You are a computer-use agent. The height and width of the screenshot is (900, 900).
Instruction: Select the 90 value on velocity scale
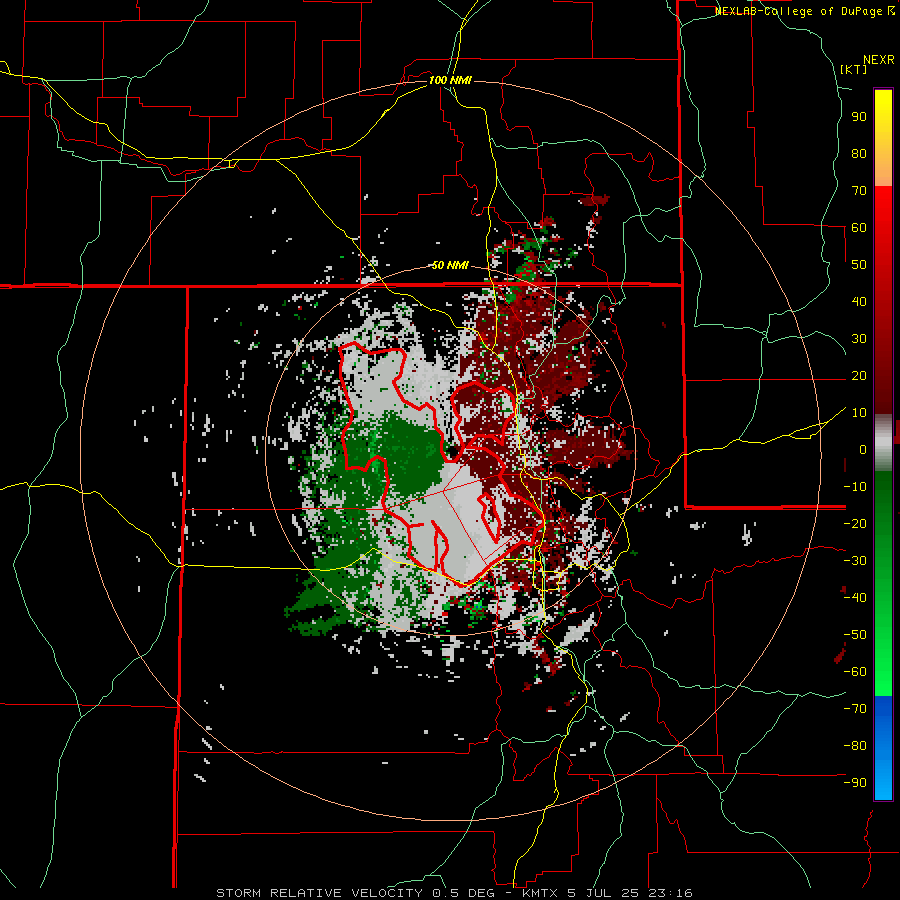pos(859,117)
